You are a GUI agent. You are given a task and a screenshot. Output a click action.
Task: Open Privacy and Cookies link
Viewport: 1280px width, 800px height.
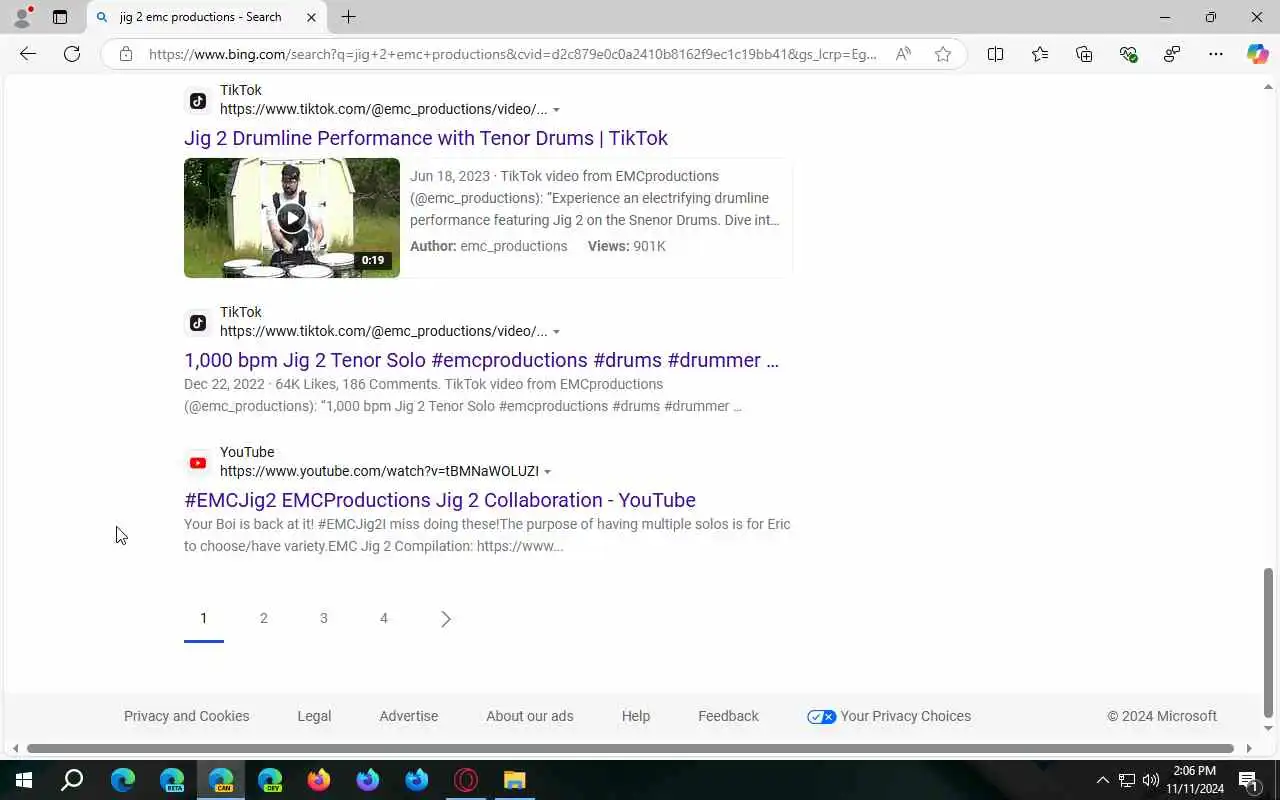click(187, 716)
